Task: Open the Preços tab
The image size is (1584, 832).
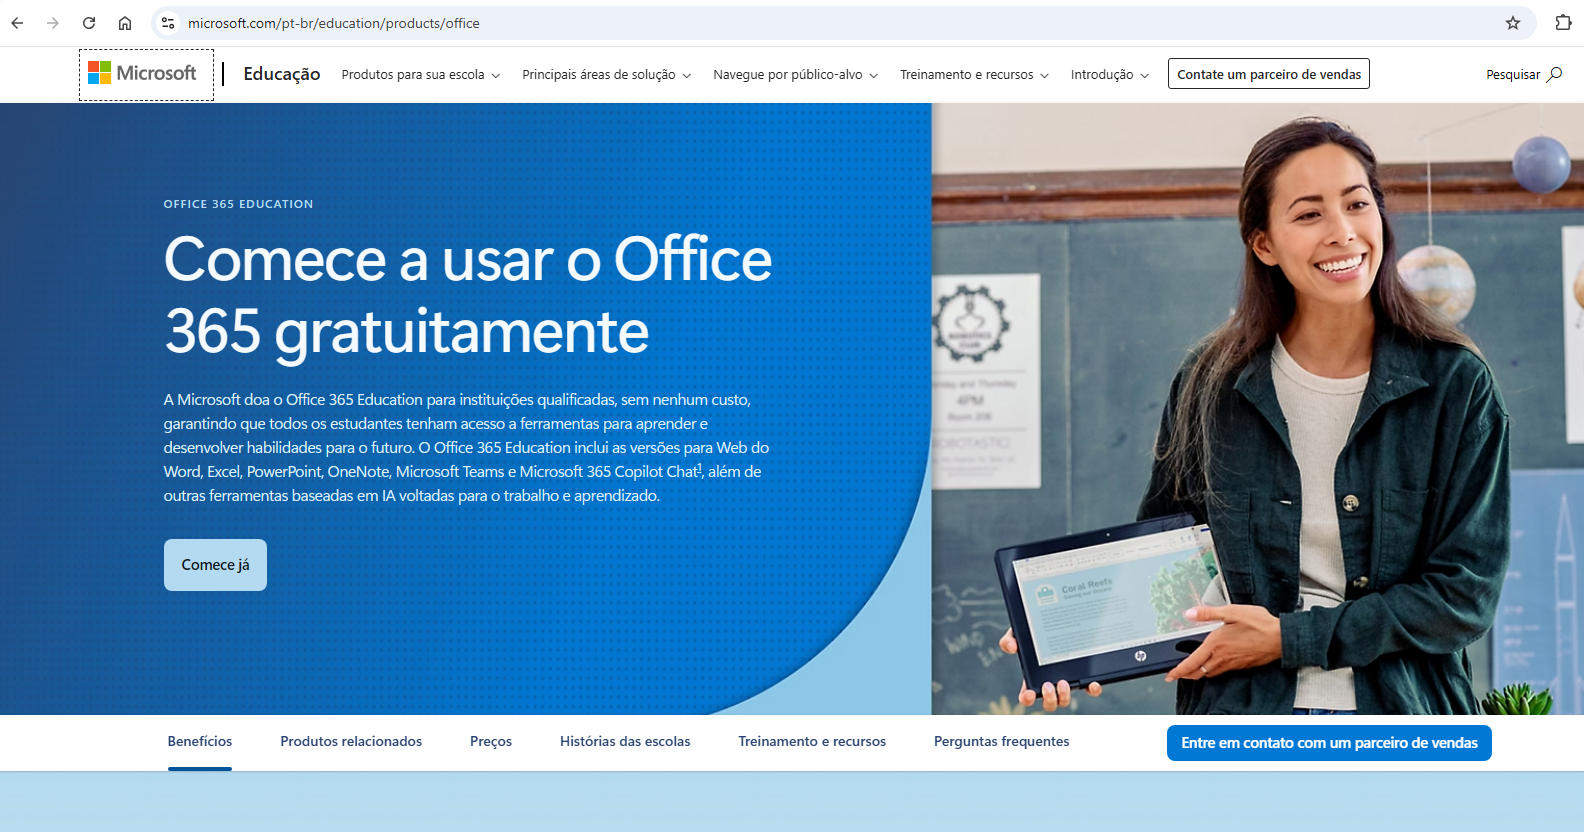Action: tap(491, 742)
